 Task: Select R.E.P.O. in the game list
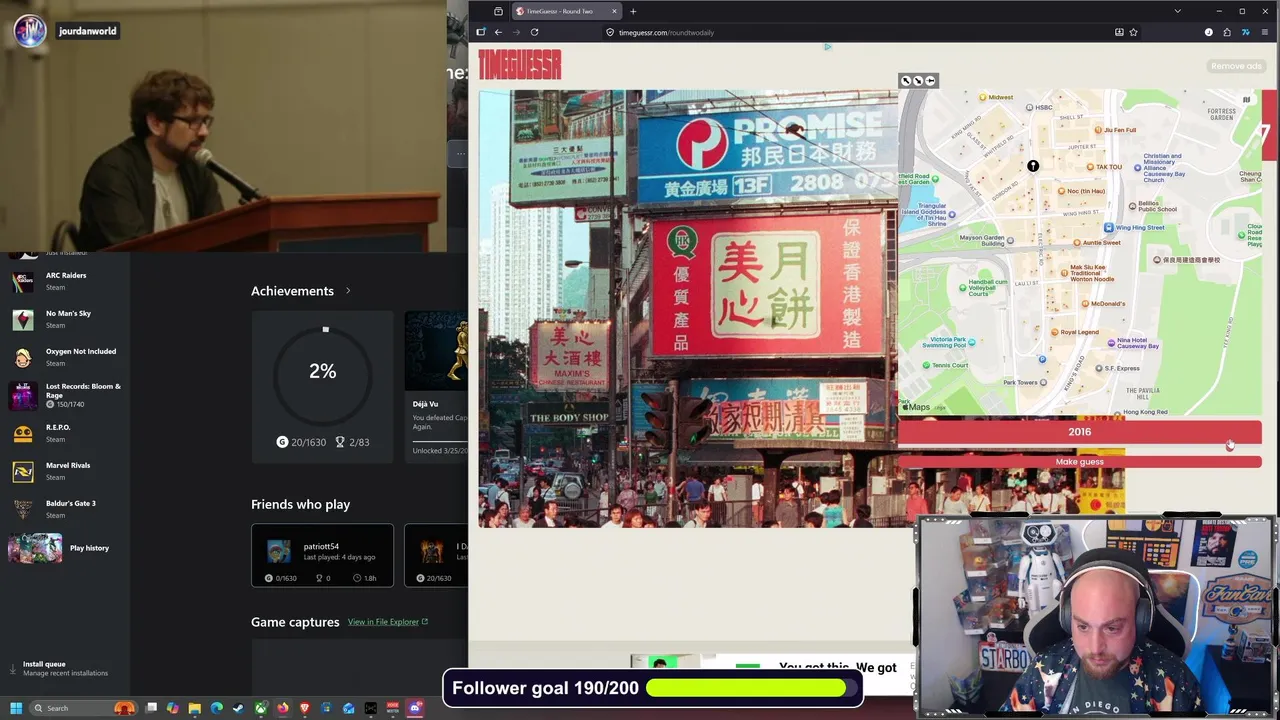pyautogui.click(x=65, y=433)
